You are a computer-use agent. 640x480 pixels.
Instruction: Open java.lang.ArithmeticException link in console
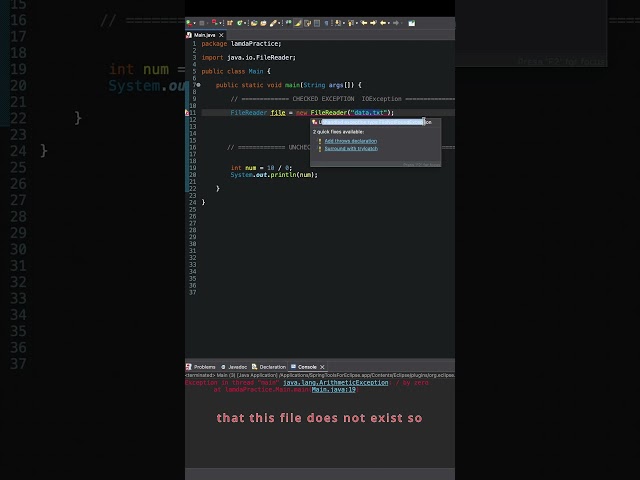click(x=336, y=383)
